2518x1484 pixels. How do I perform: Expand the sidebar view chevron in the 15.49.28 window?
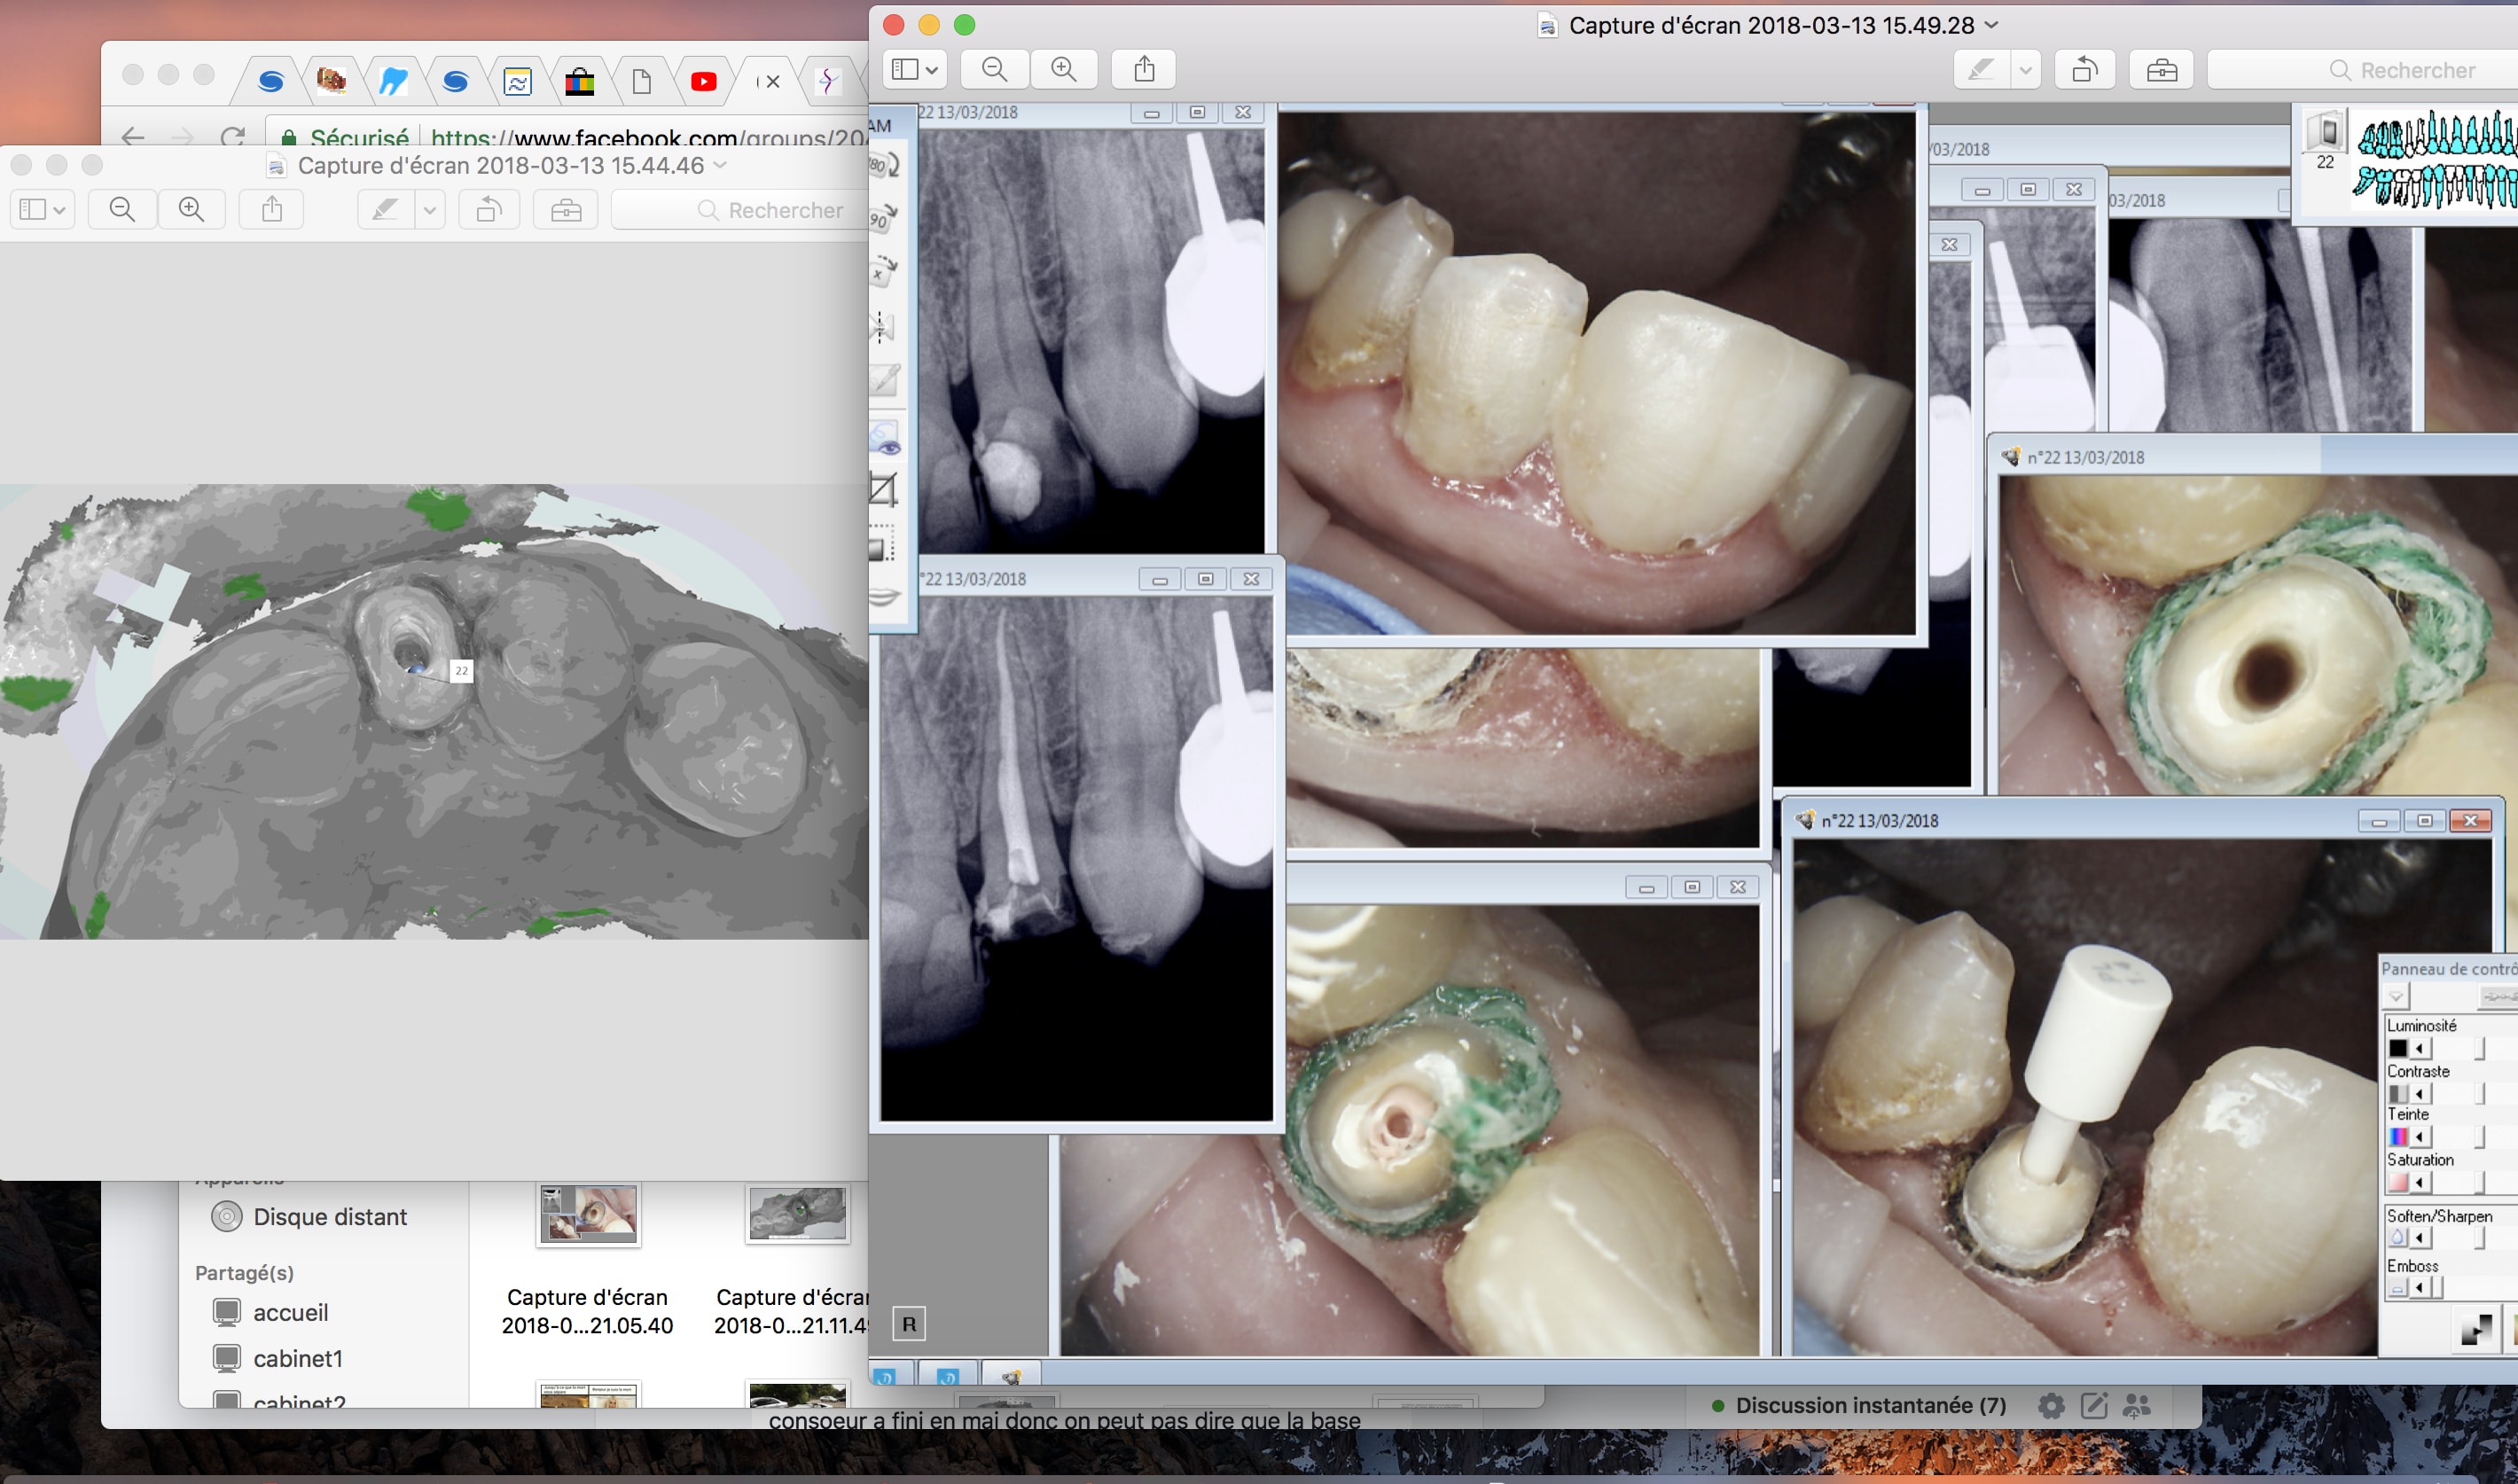(932, 70)
